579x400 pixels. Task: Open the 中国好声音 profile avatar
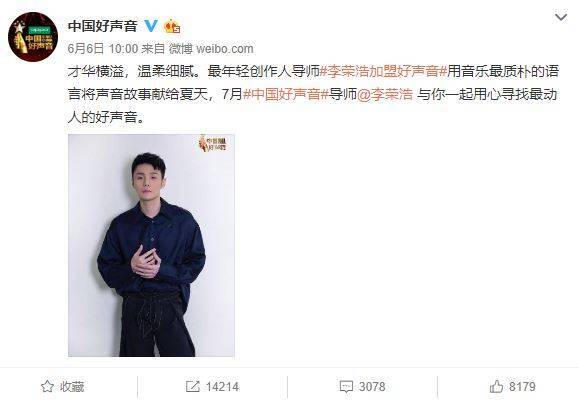tap(33, 37)
